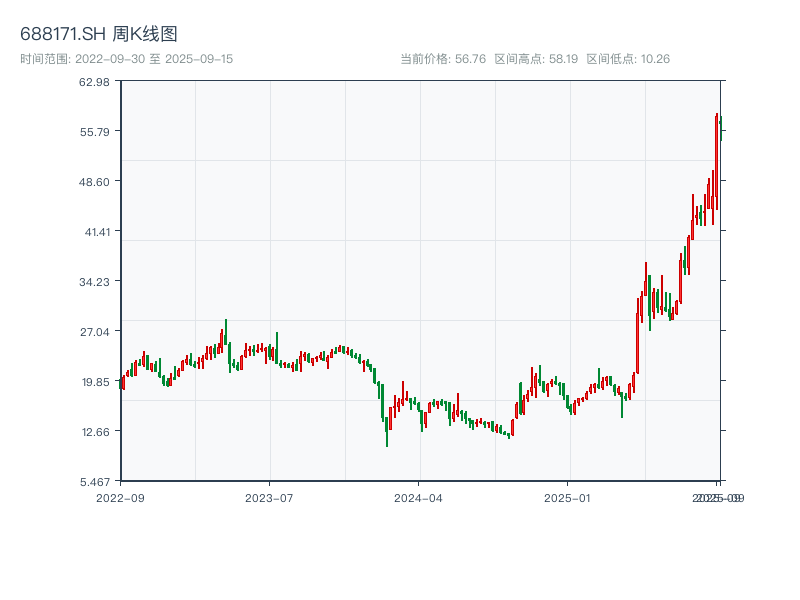Click the 时间范围 date range text
Image resolution: width=800 pixels, height=600 pixels.
point(126,59)
